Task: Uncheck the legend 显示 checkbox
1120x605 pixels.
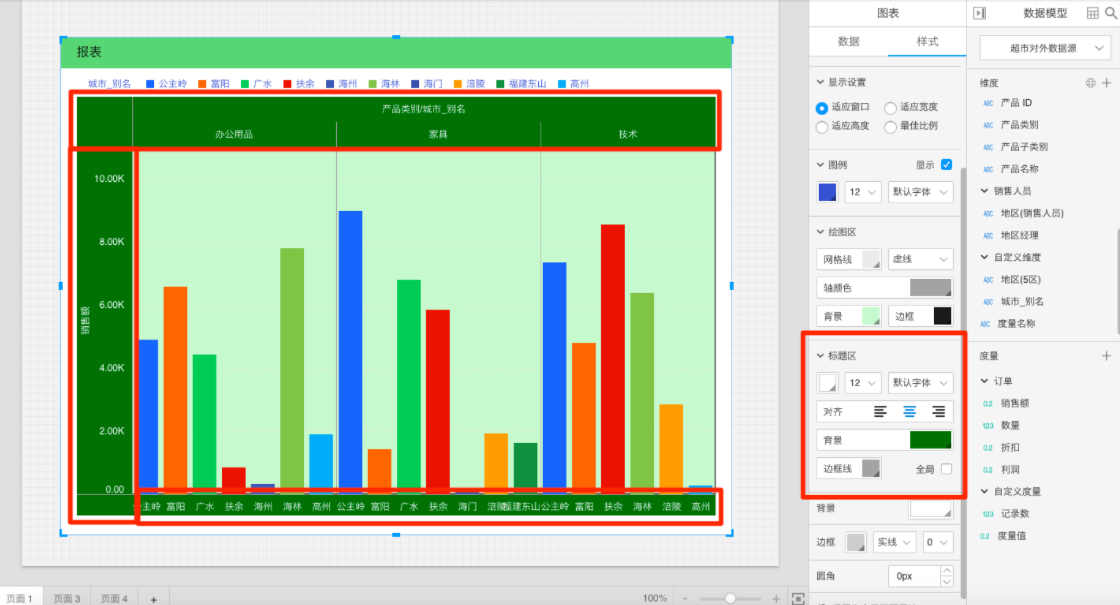Action: point(946,165)
